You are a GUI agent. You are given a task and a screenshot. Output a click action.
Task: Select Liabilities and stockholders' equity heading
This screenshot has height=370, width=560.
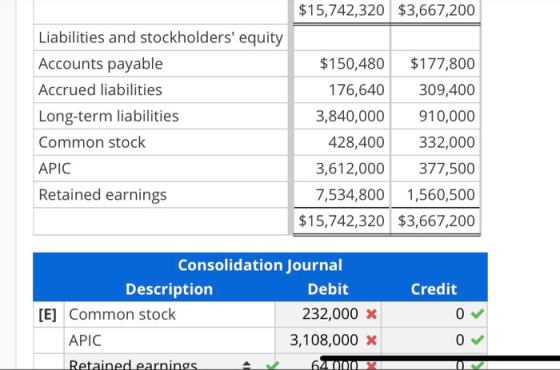161,38
